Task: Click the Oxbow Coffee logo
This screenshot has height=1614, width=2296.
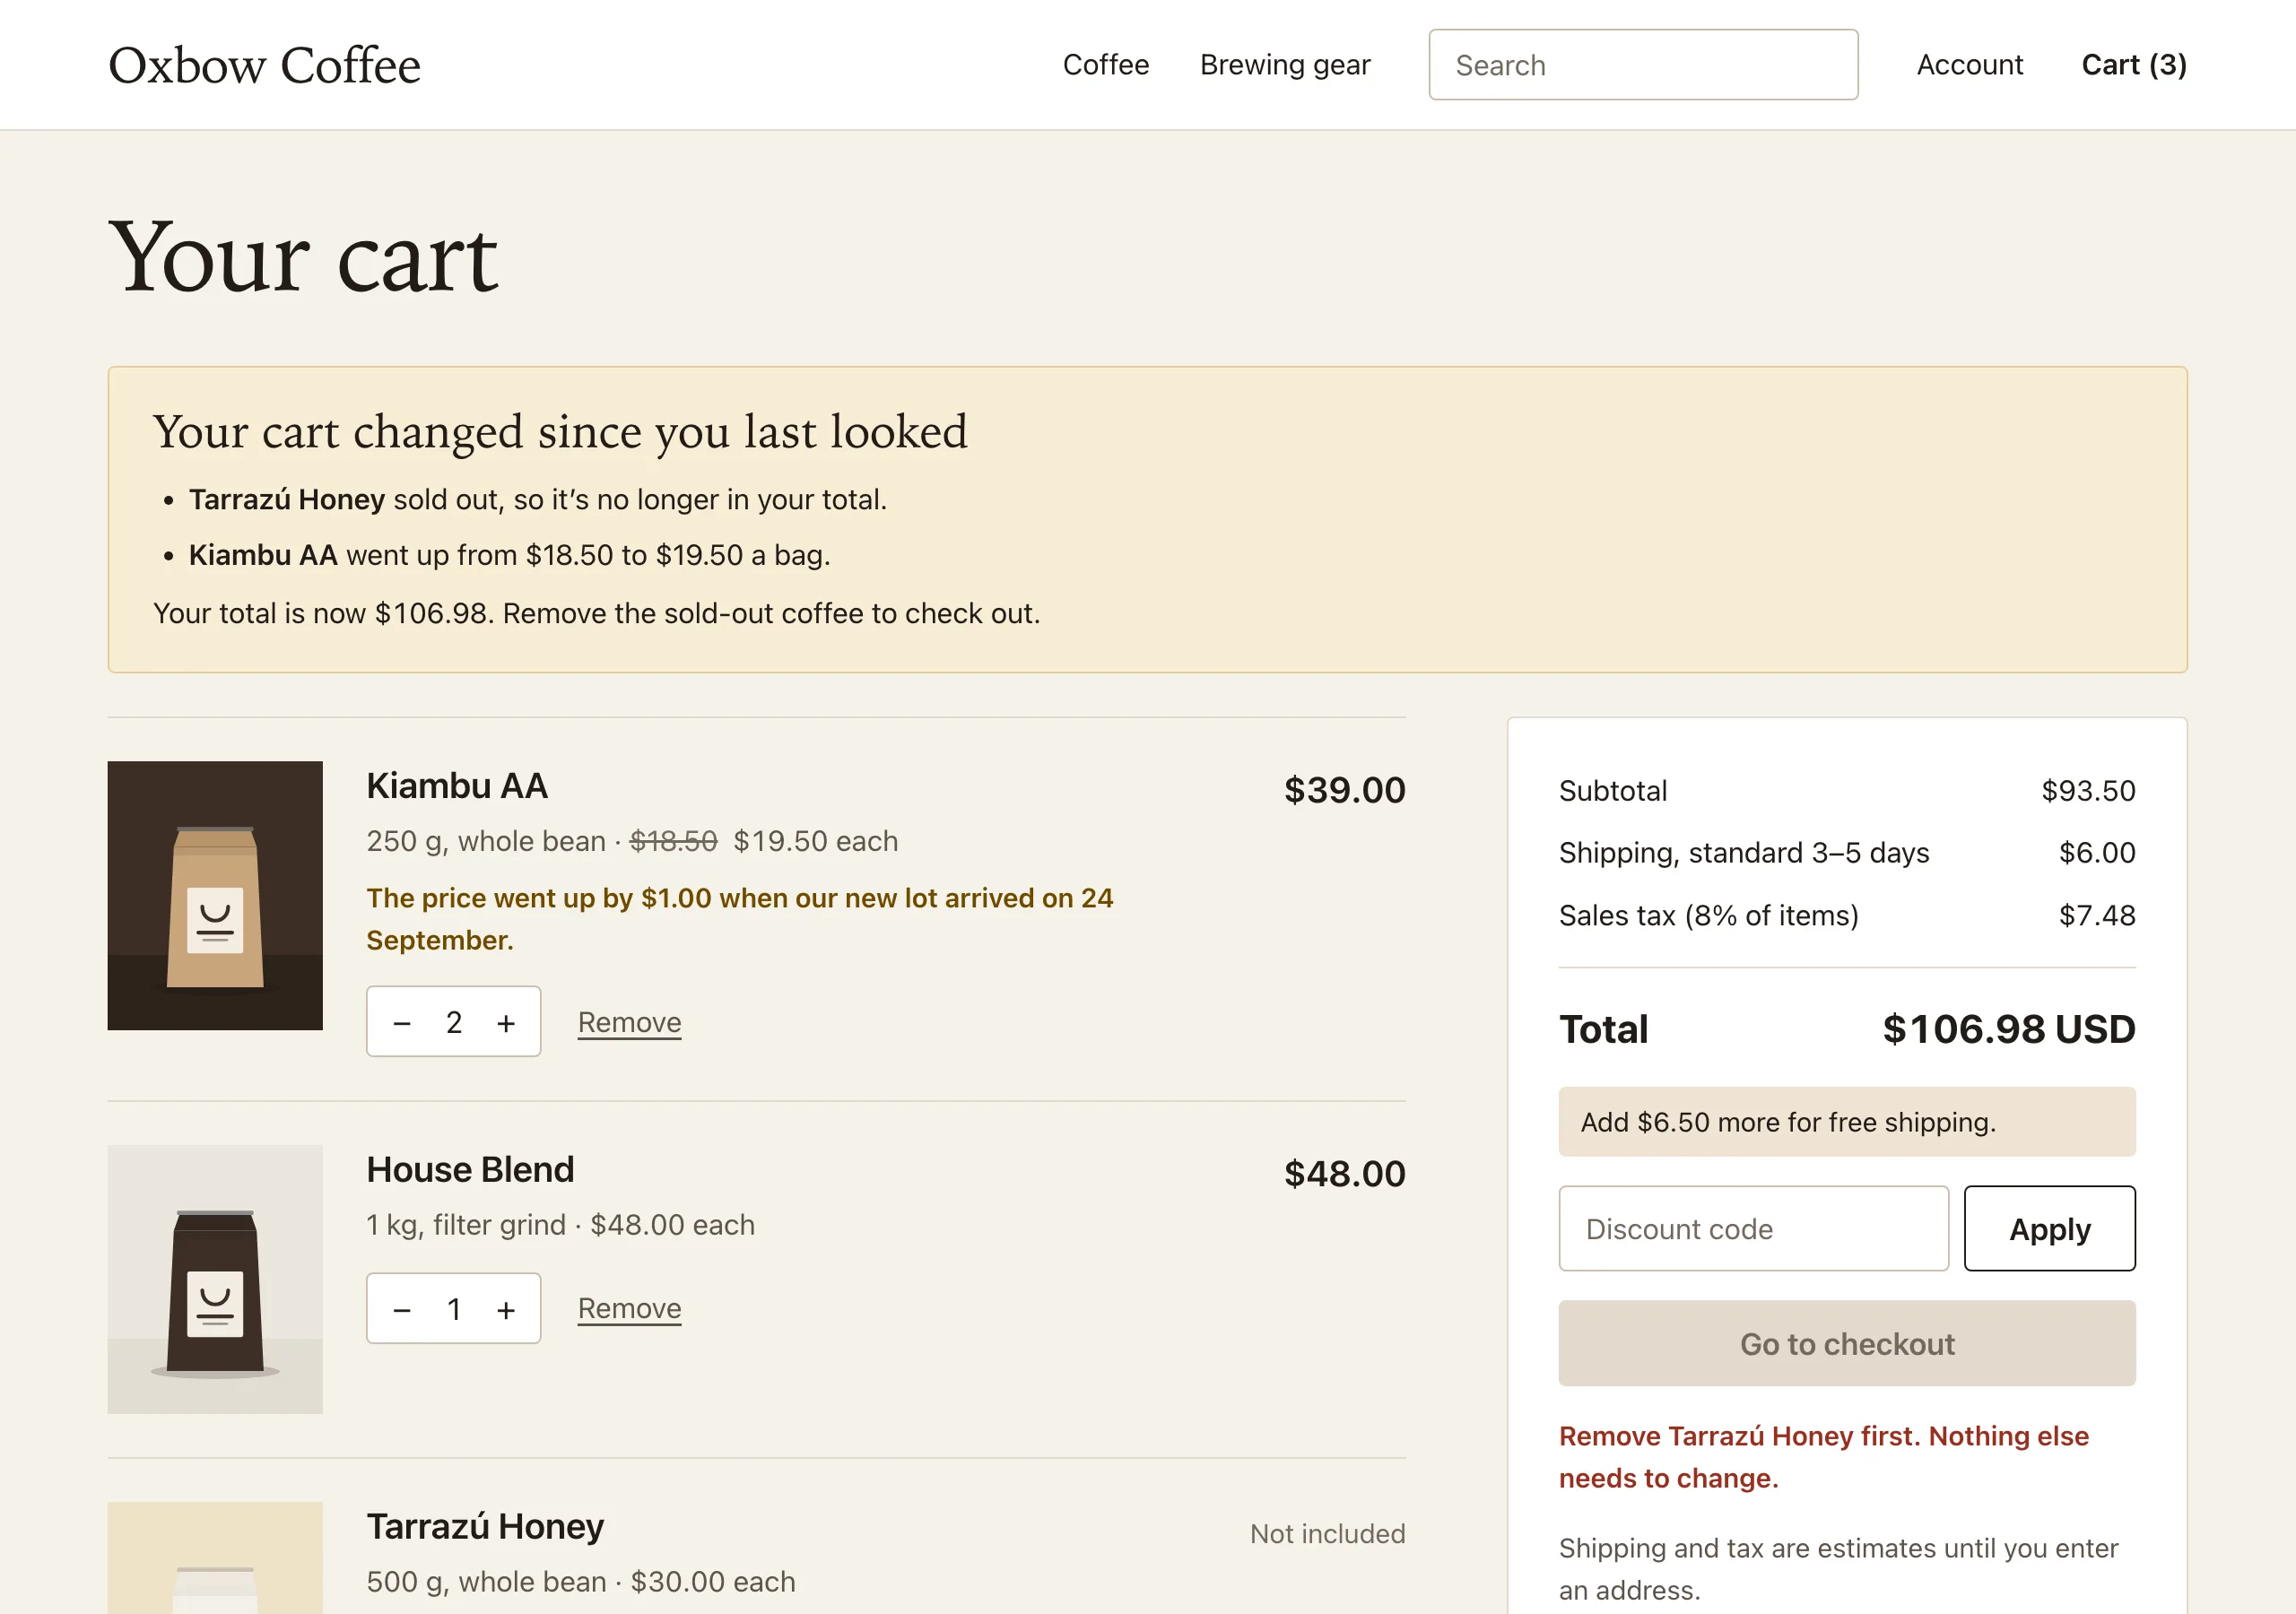Action: tap(264, 65)
